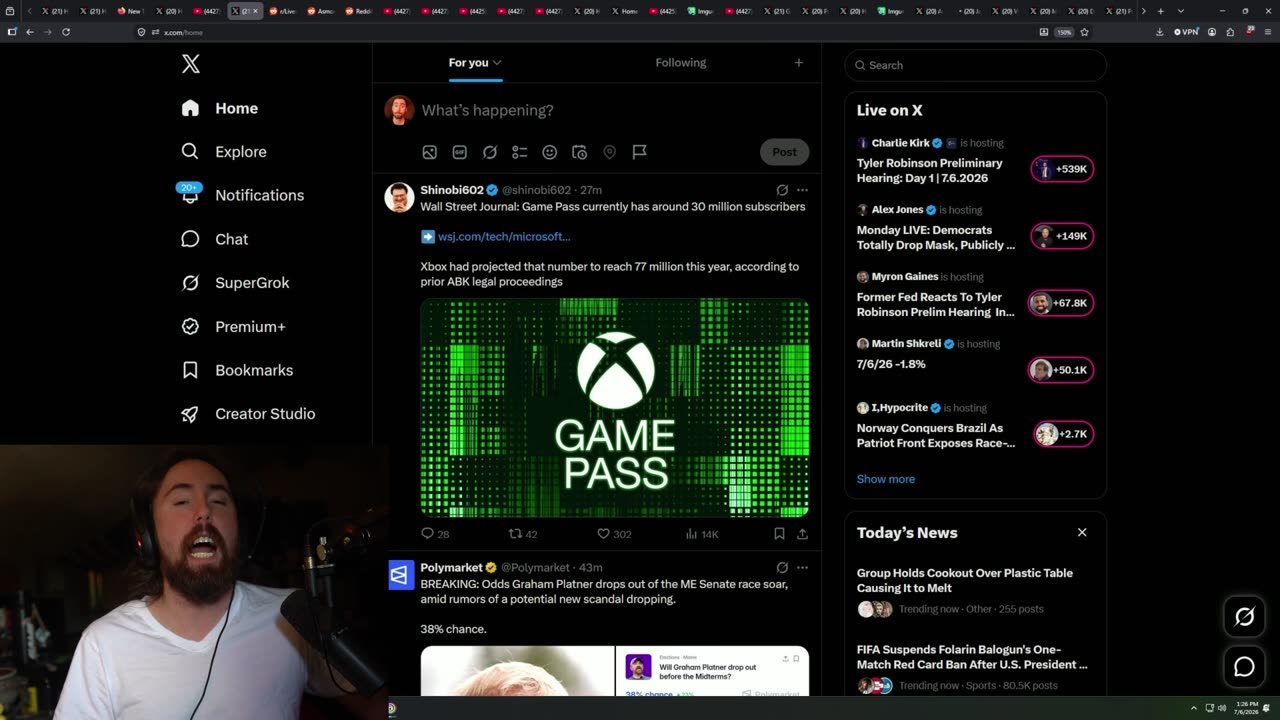
Task: Open more options on Shinobi602 post
Action: pos(802,190)
